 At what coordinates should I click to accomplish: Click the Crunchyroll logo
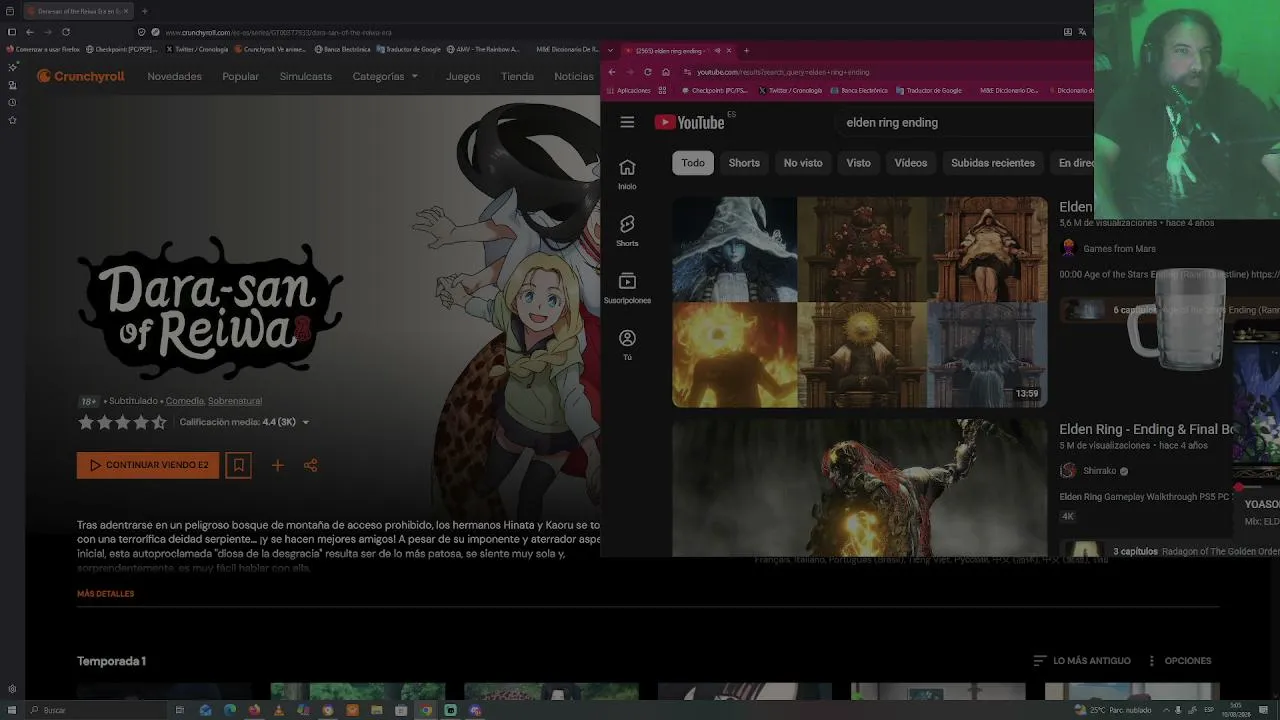(81, 76)
